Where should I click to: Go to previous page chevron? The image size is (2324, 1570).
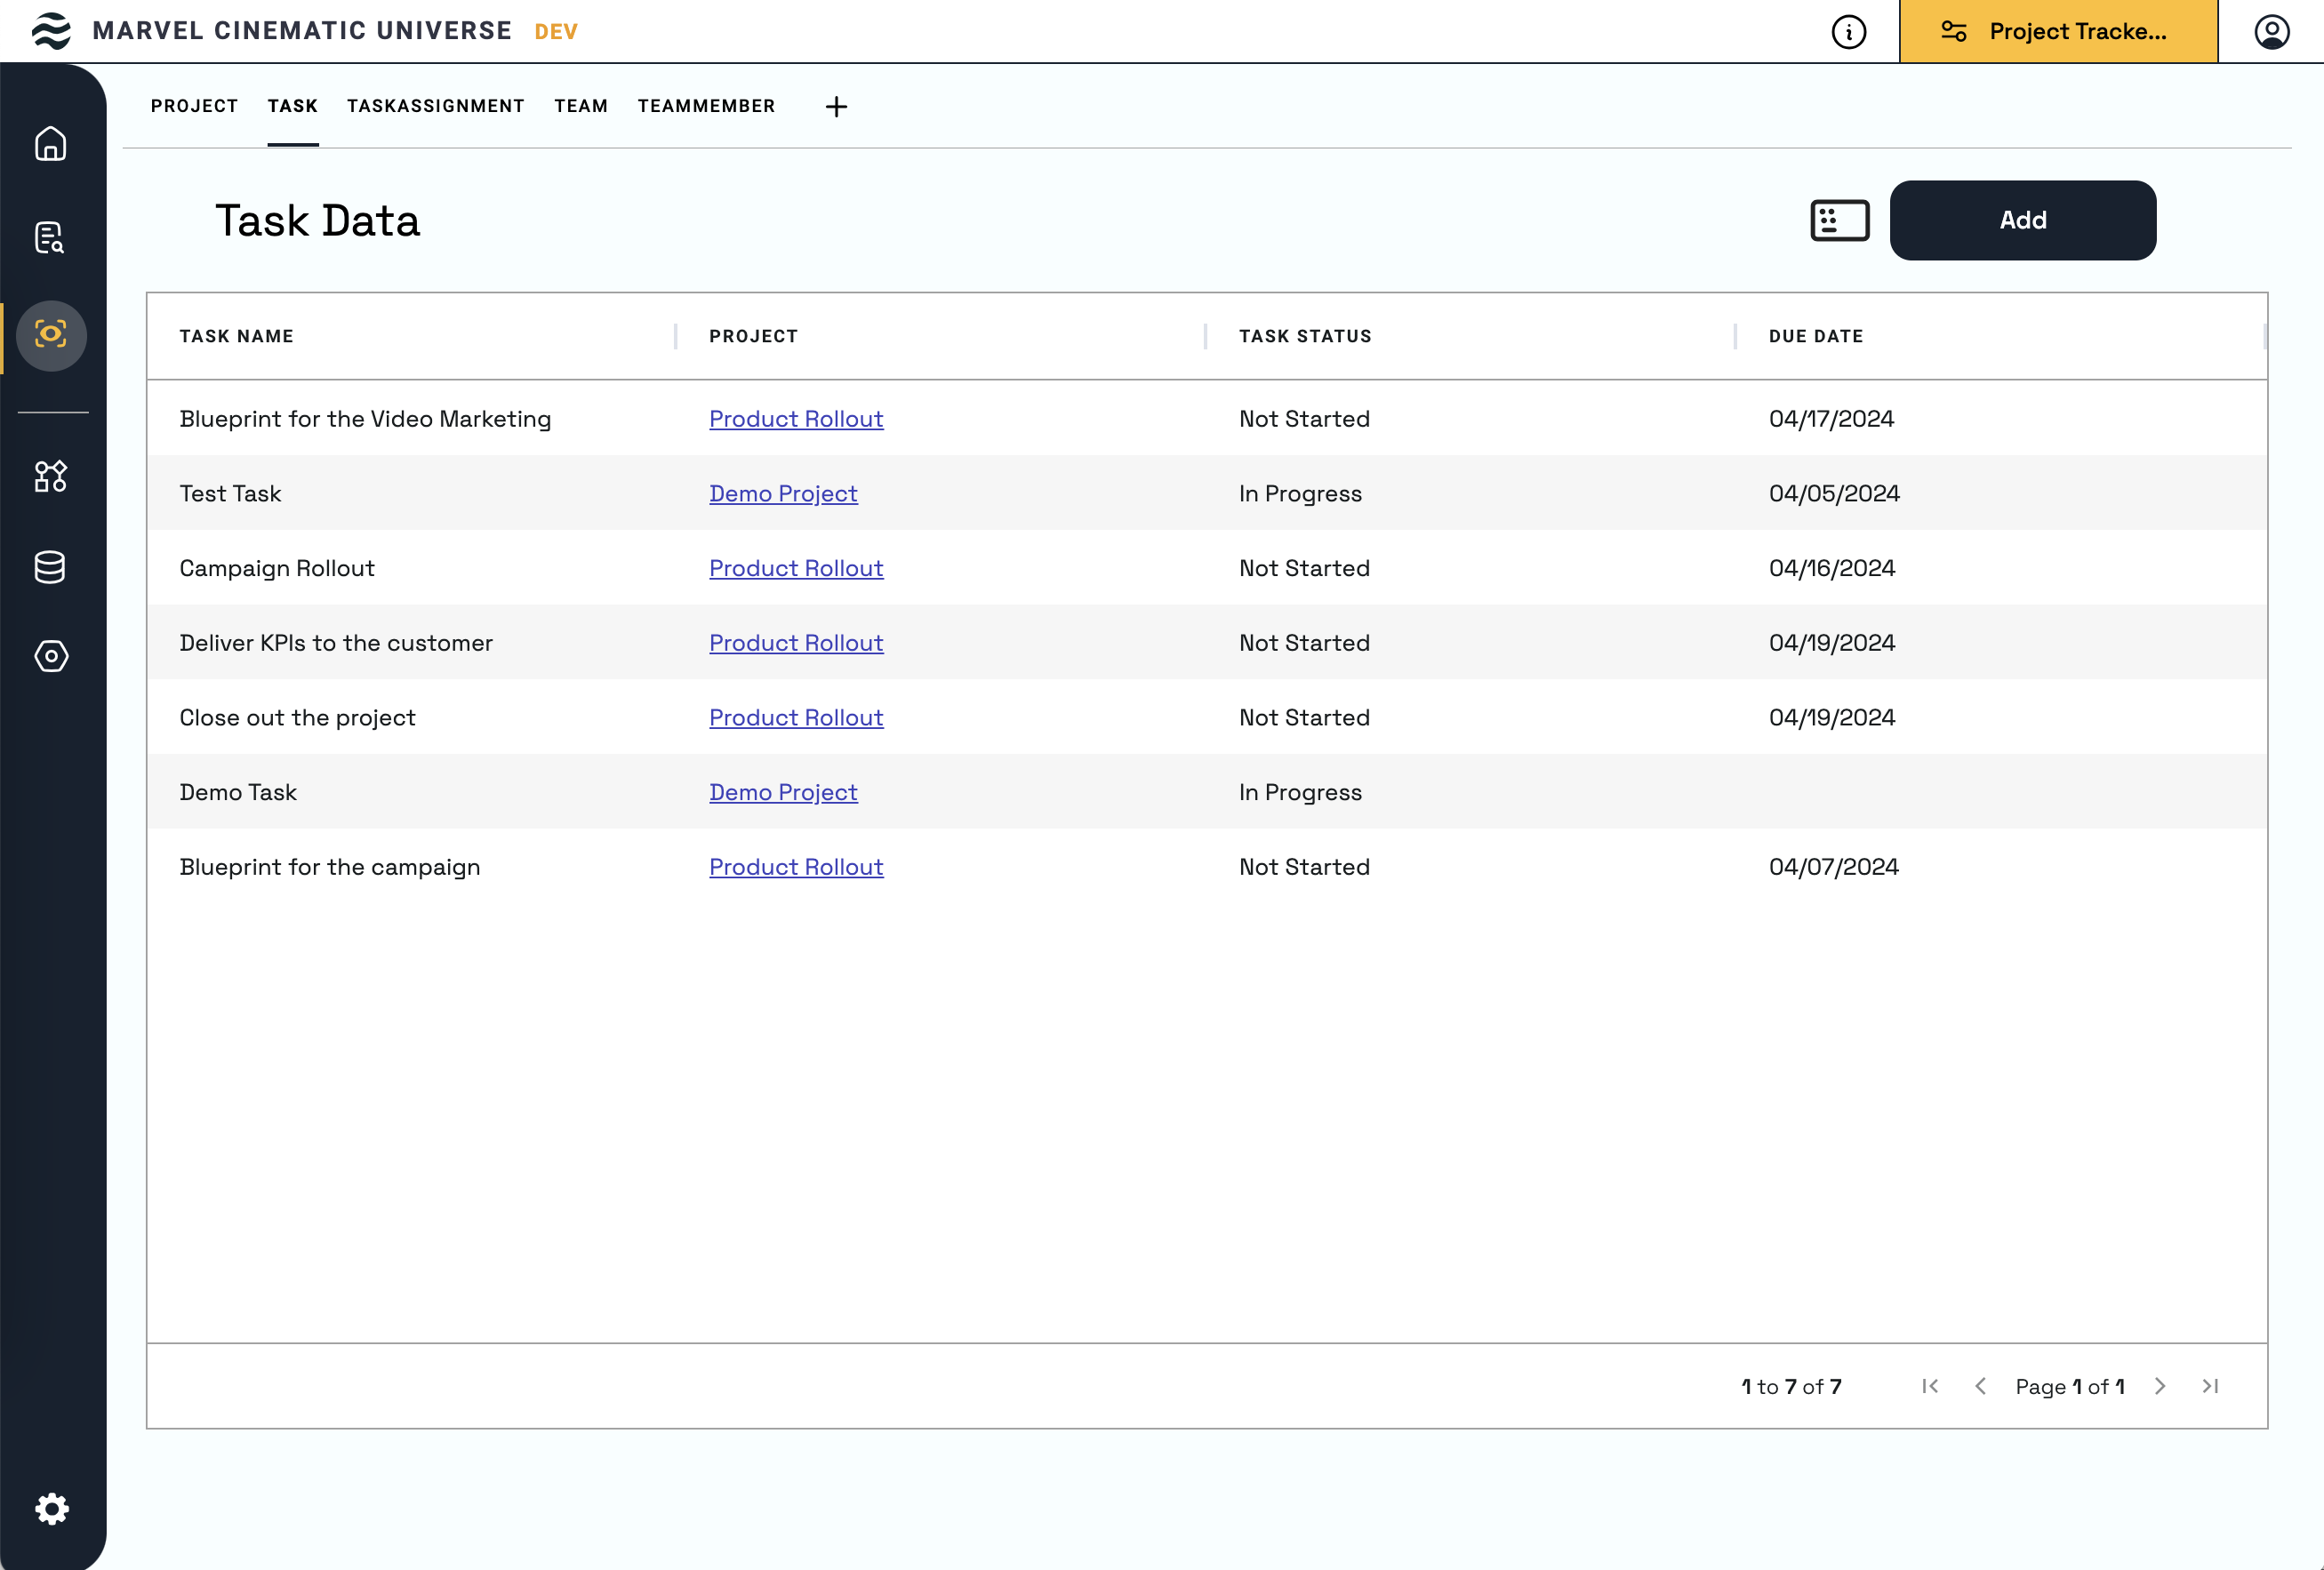[1980, 1386]
